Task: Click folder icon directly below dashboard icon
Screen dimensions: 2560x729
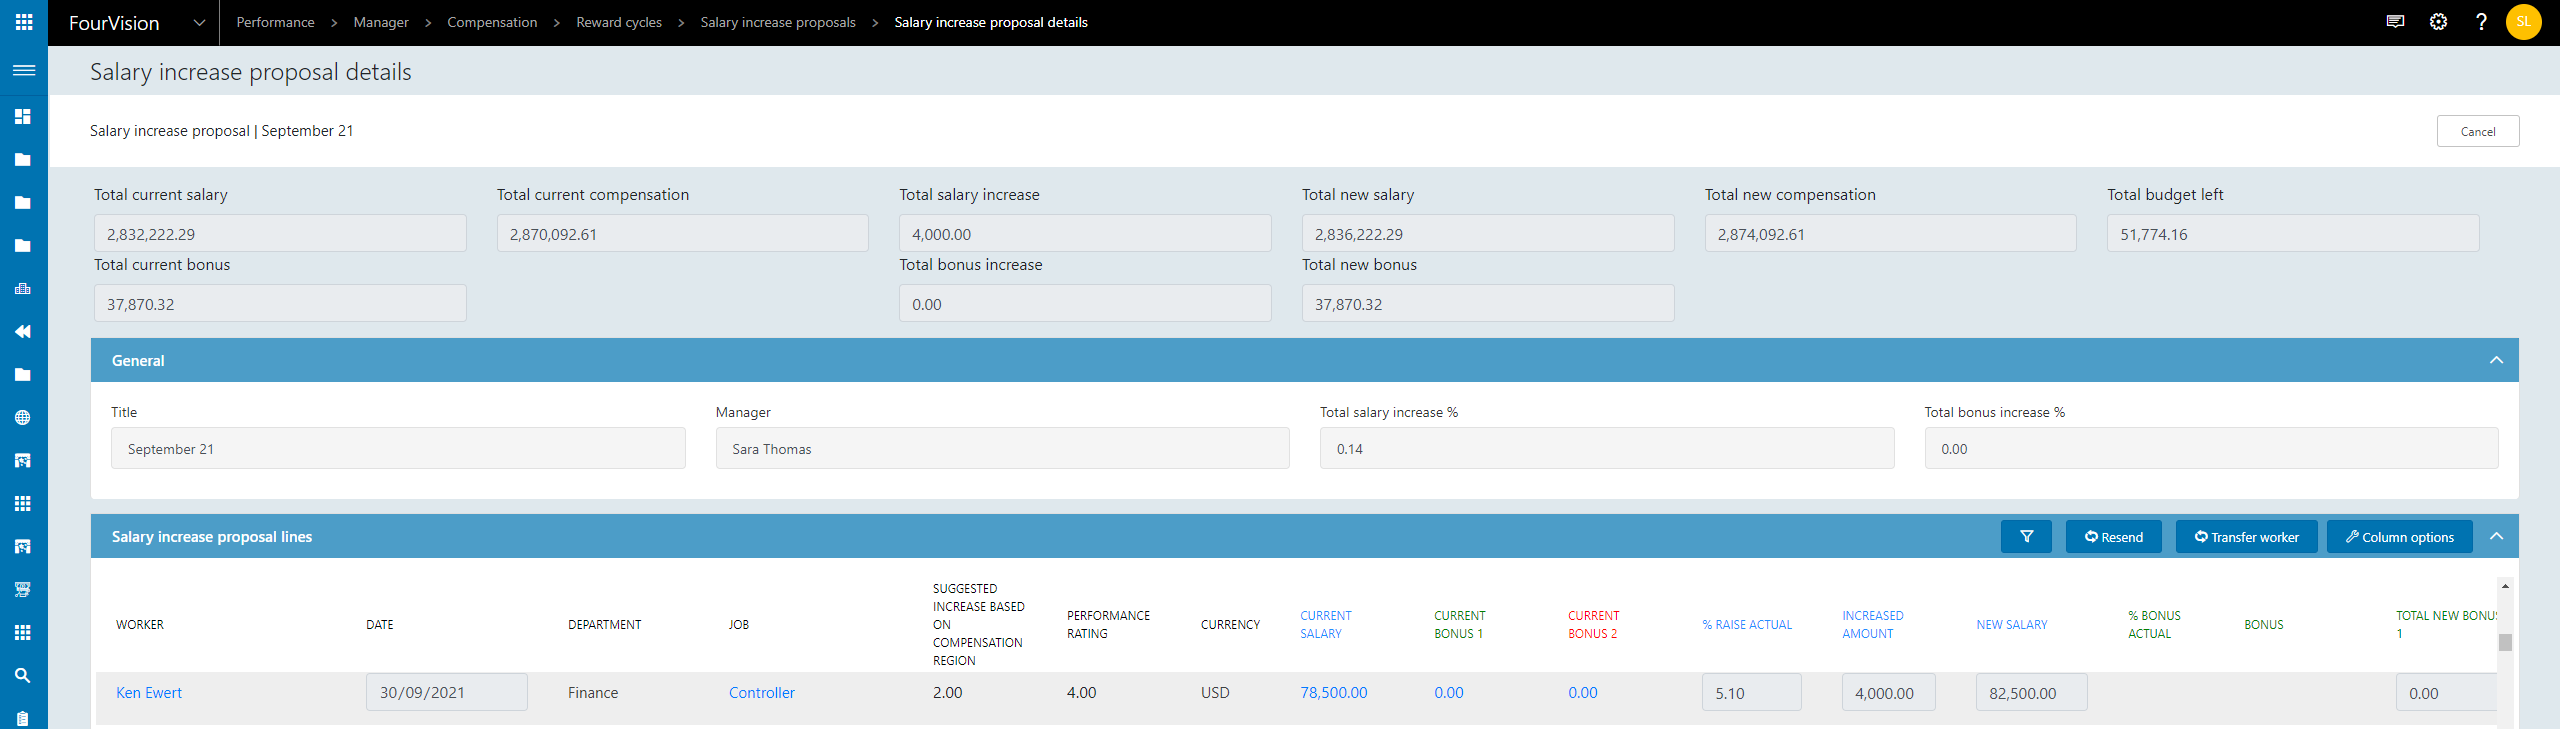Action: point(23,159)
